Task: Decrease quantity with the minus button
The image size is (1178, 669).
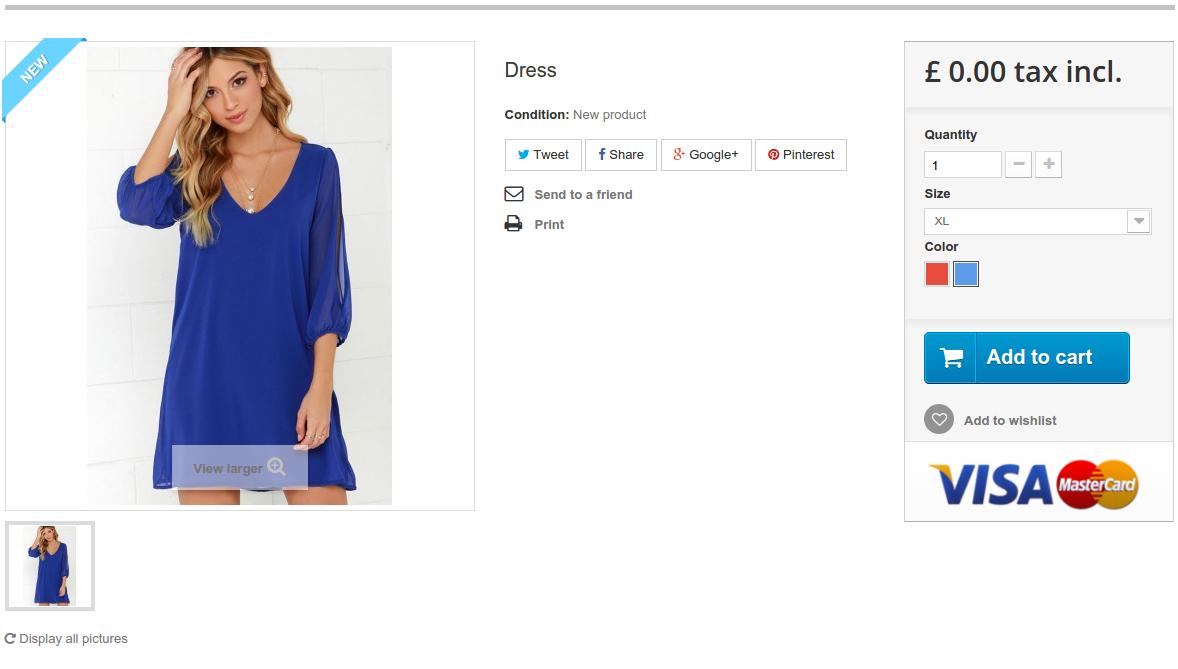Action: (1018, 164)
